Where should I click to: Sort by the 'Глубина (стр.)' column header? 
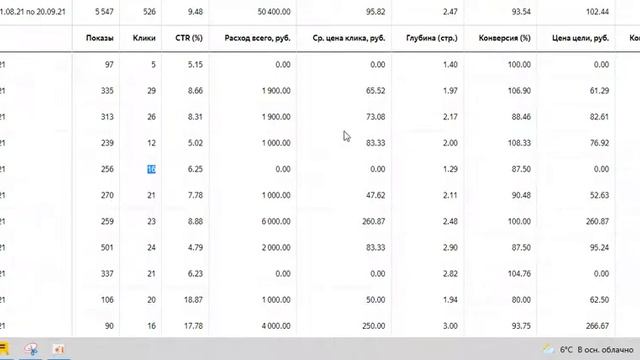coord(432,38)
